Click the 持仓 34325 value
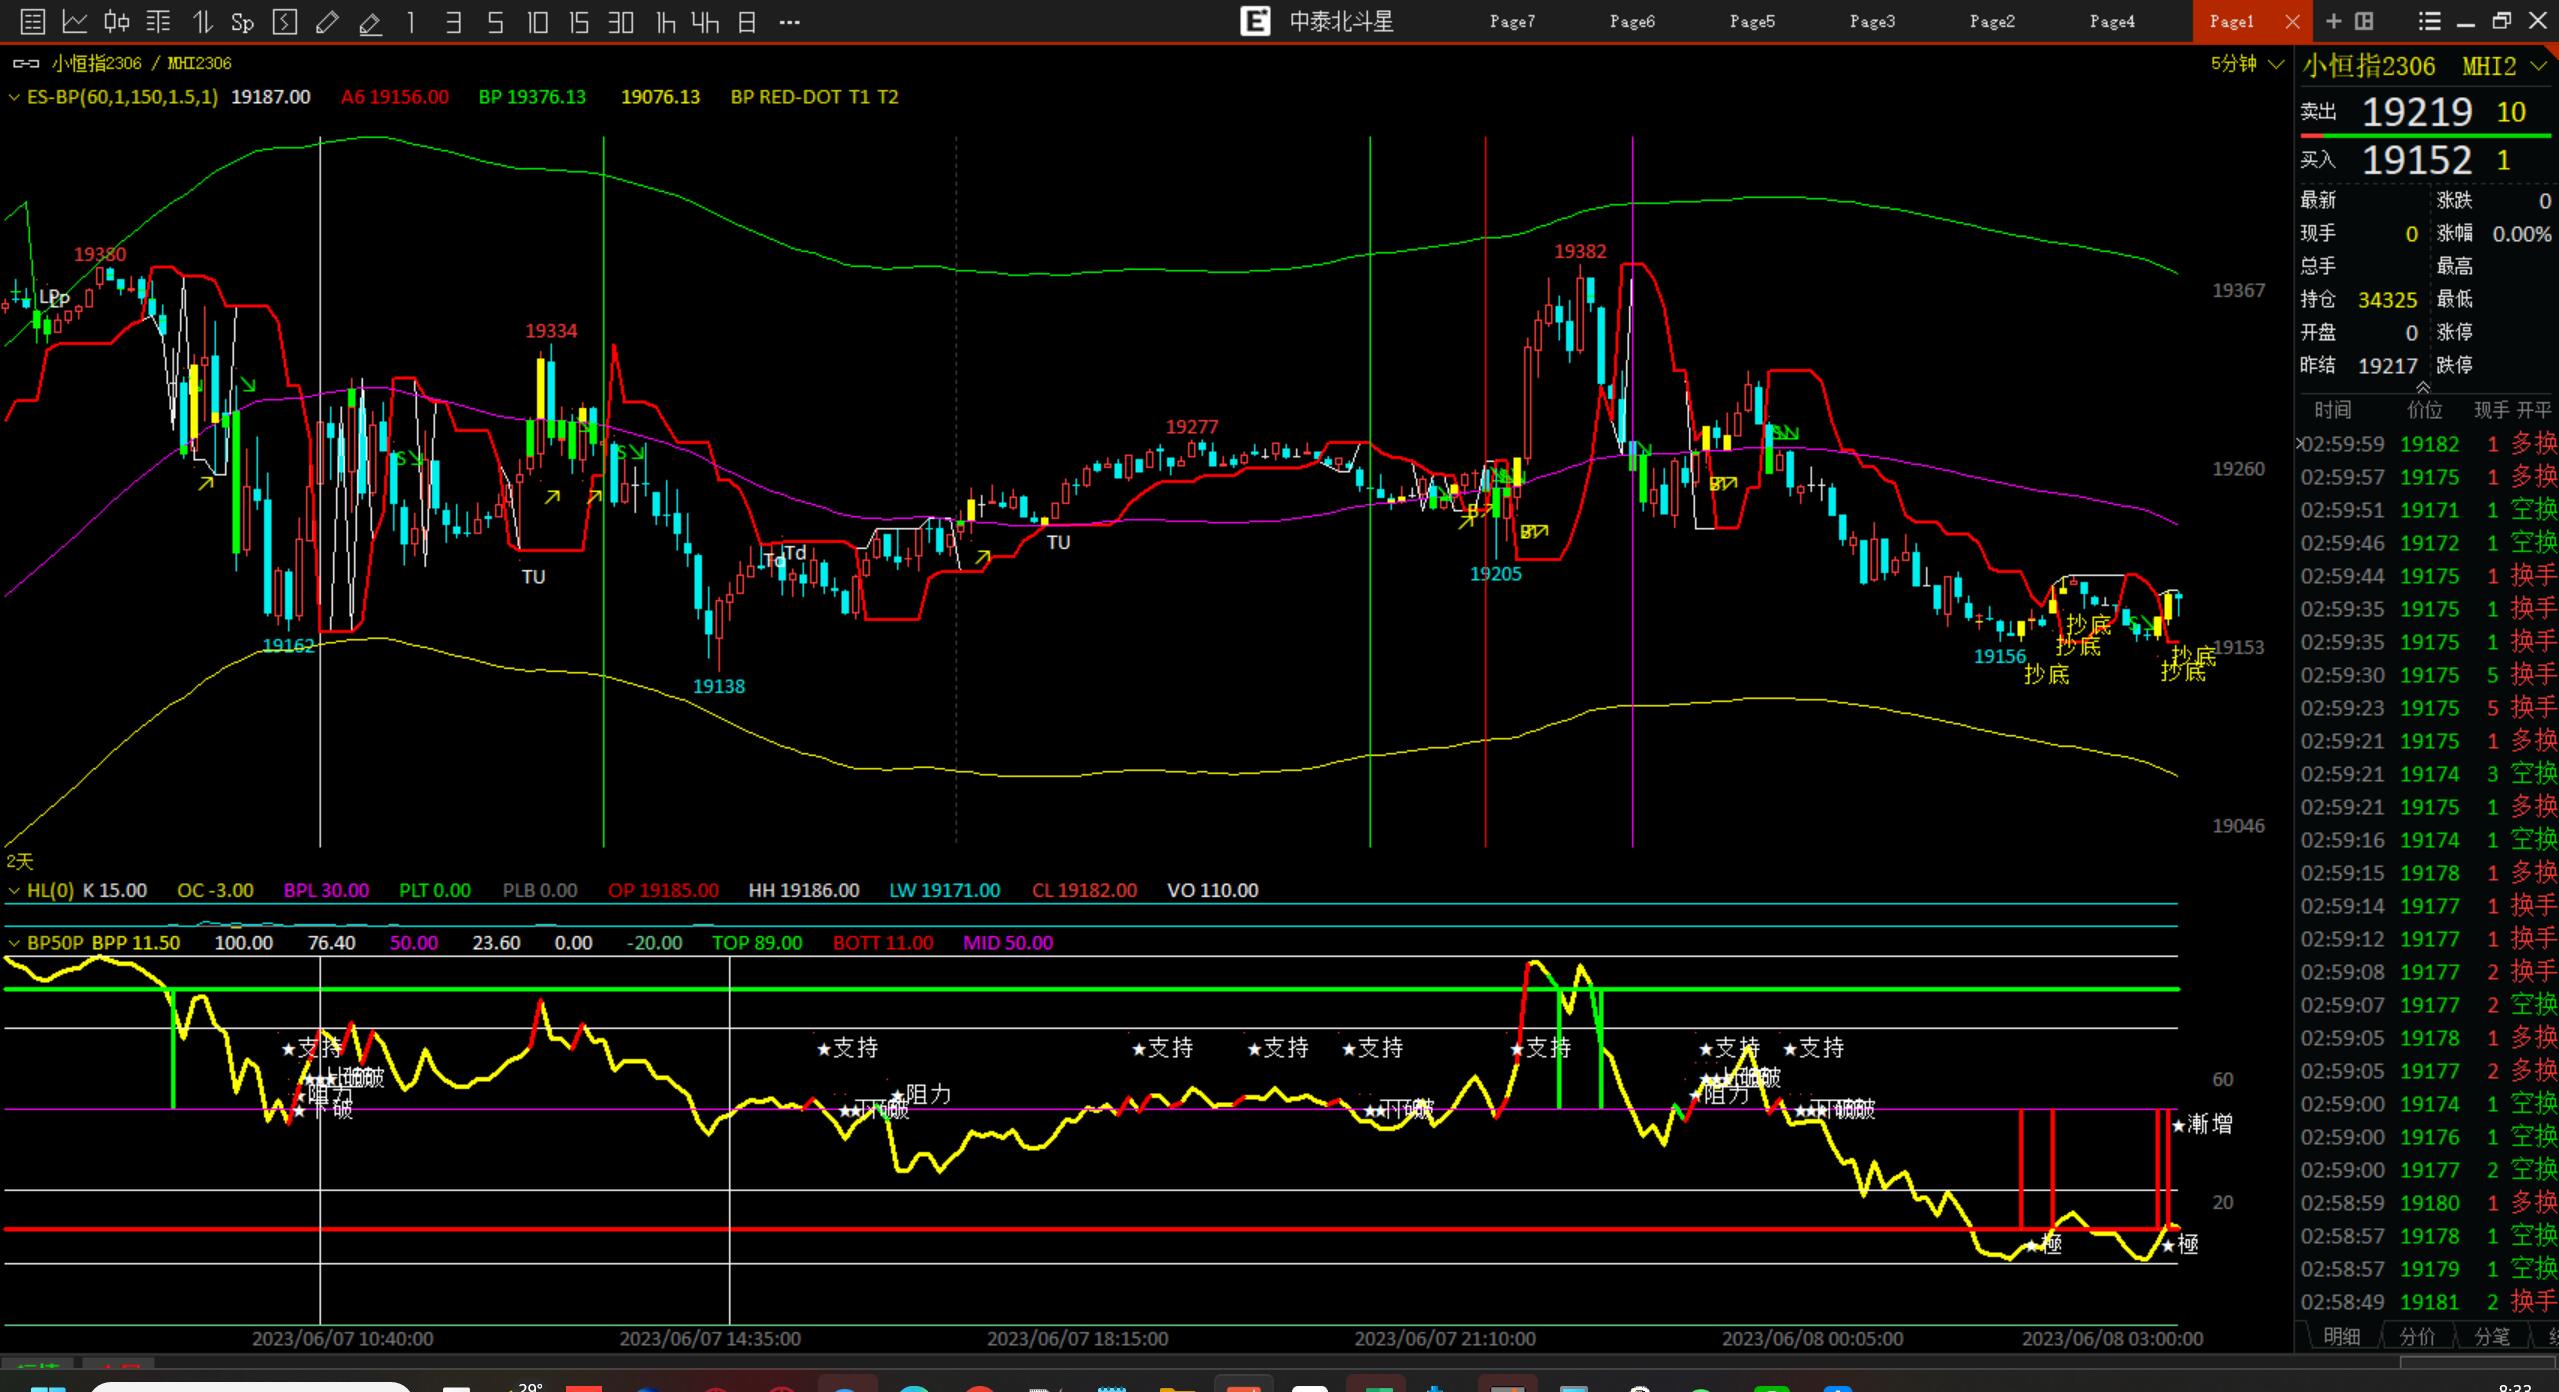2559x1392 pixels. [2387, 300]
